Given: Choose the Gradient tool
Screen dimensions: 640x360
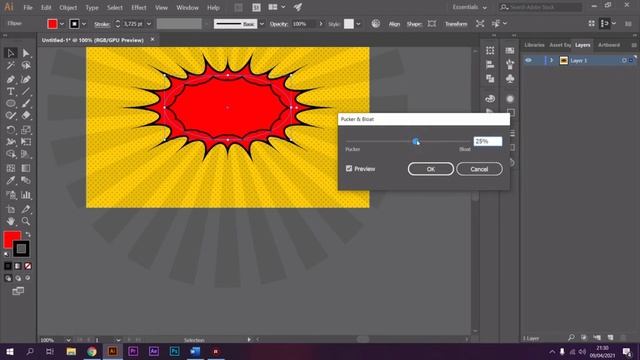Looking at the screenshot, I should [x=26, y=168].
